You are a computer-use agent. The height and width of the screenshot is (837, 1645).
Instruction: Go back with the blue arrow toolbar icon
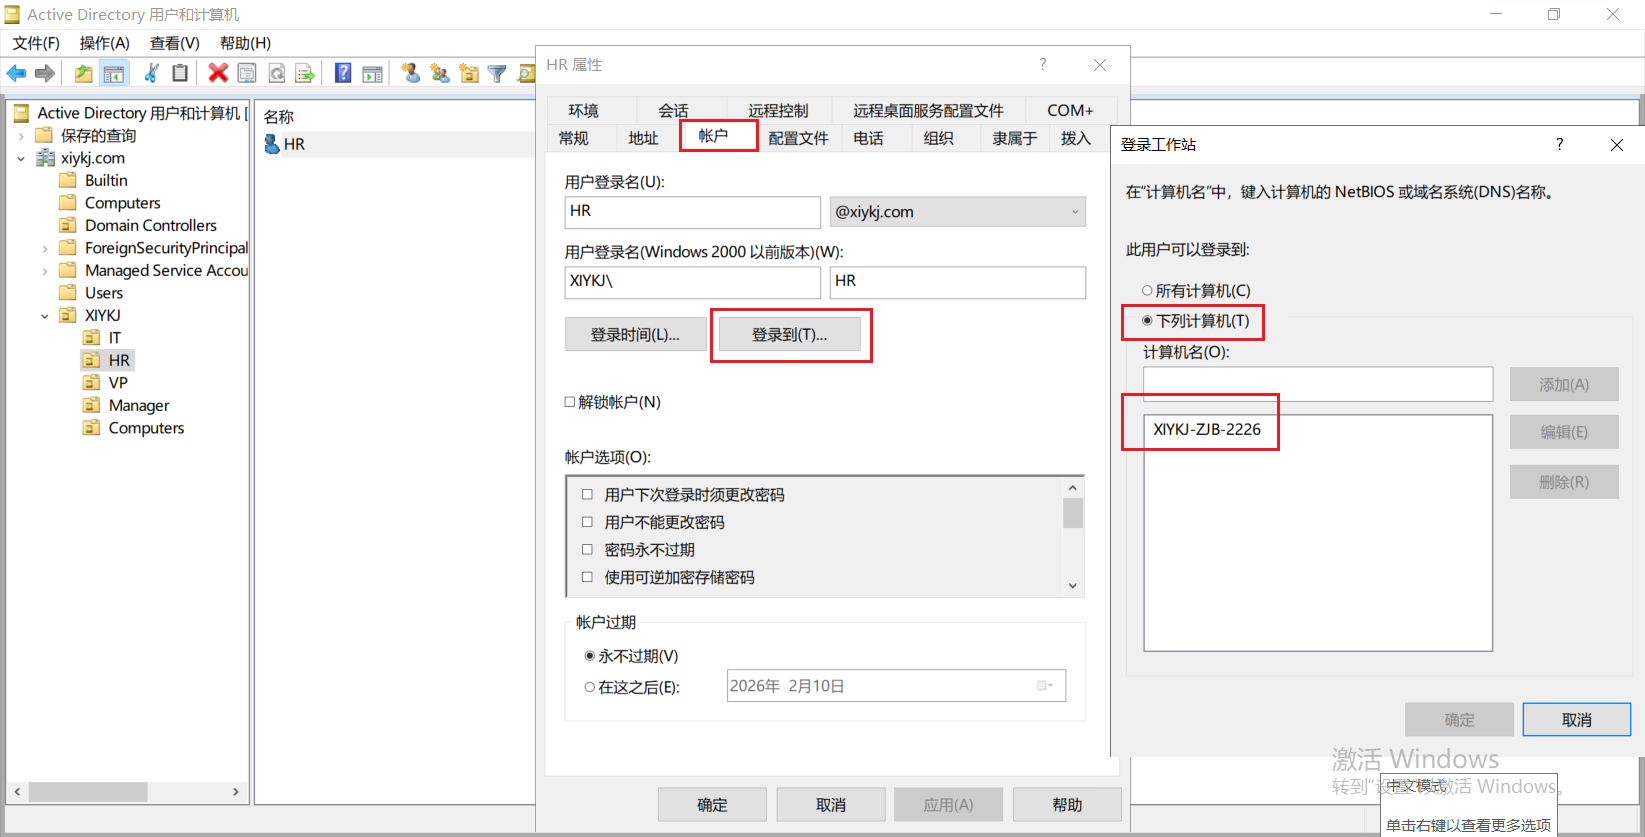click(16, 73)
